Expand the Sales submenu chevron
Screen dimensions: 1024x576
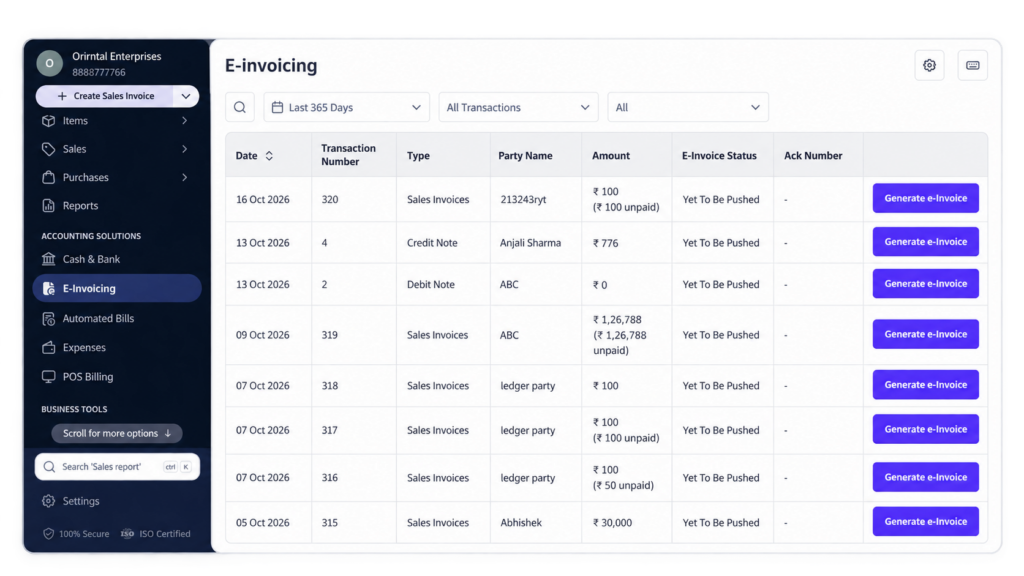pyautogui.click(x=184, y=149)
